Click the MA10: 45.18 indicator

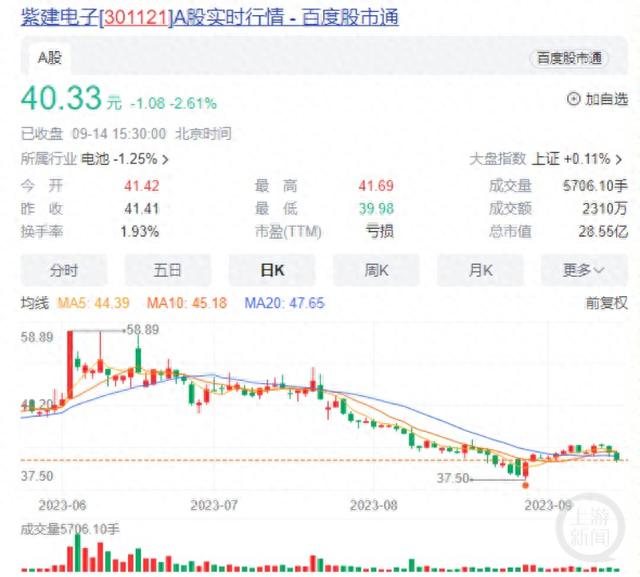coord(187,303)
